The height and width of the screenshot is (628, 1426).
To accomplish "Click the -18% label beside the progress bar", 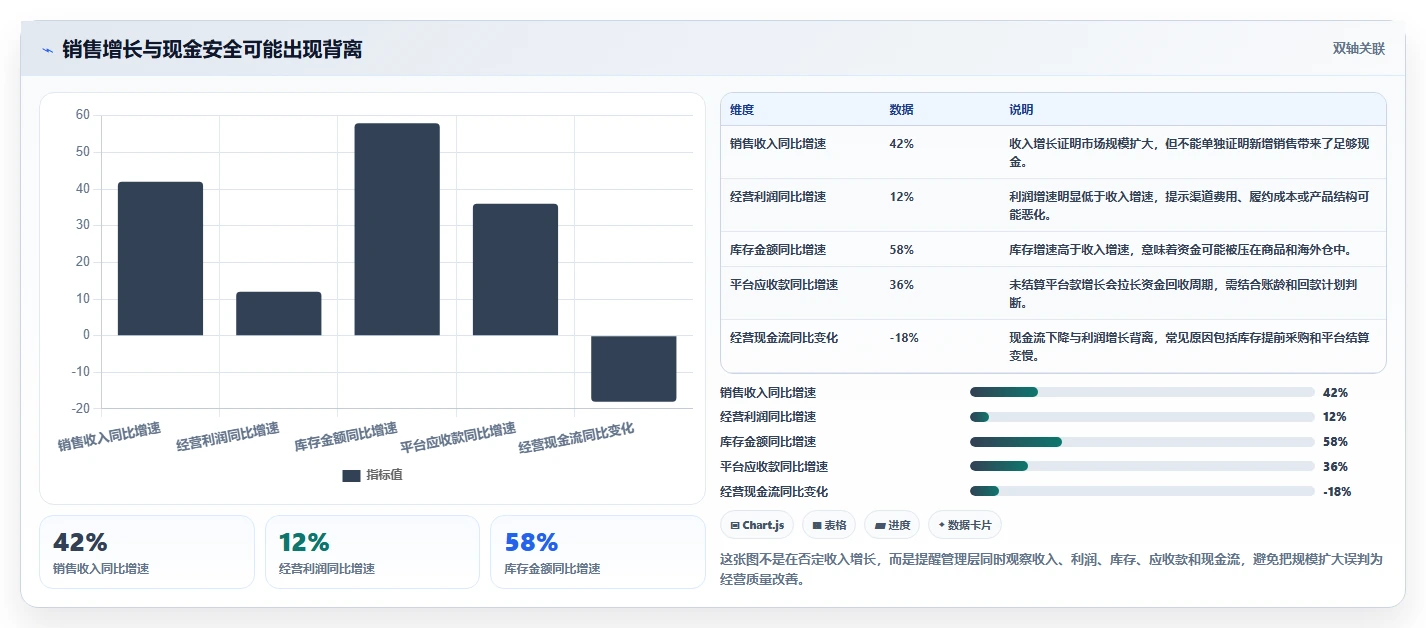I will [1337, 492].
